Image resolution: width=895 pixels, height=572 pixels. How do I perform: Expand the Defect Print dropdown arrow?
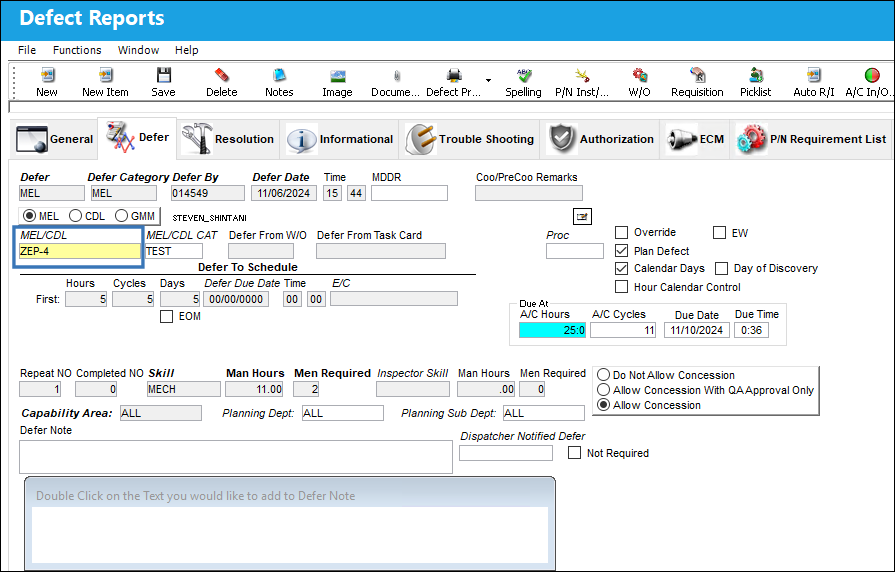click(488, 80)
